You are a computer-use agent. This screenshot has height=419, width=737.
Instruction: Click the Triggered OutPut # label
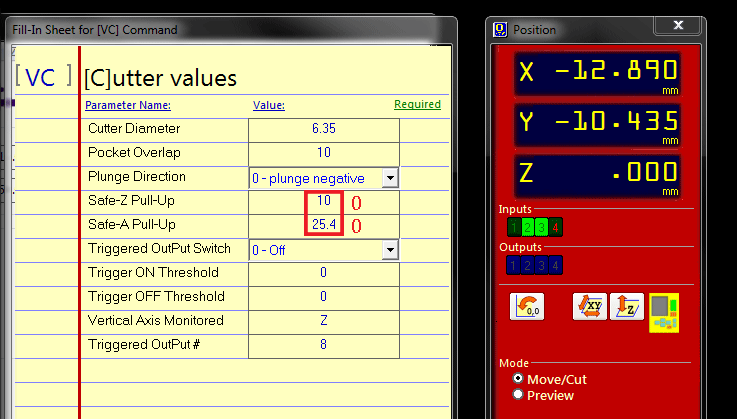point(144,345)
